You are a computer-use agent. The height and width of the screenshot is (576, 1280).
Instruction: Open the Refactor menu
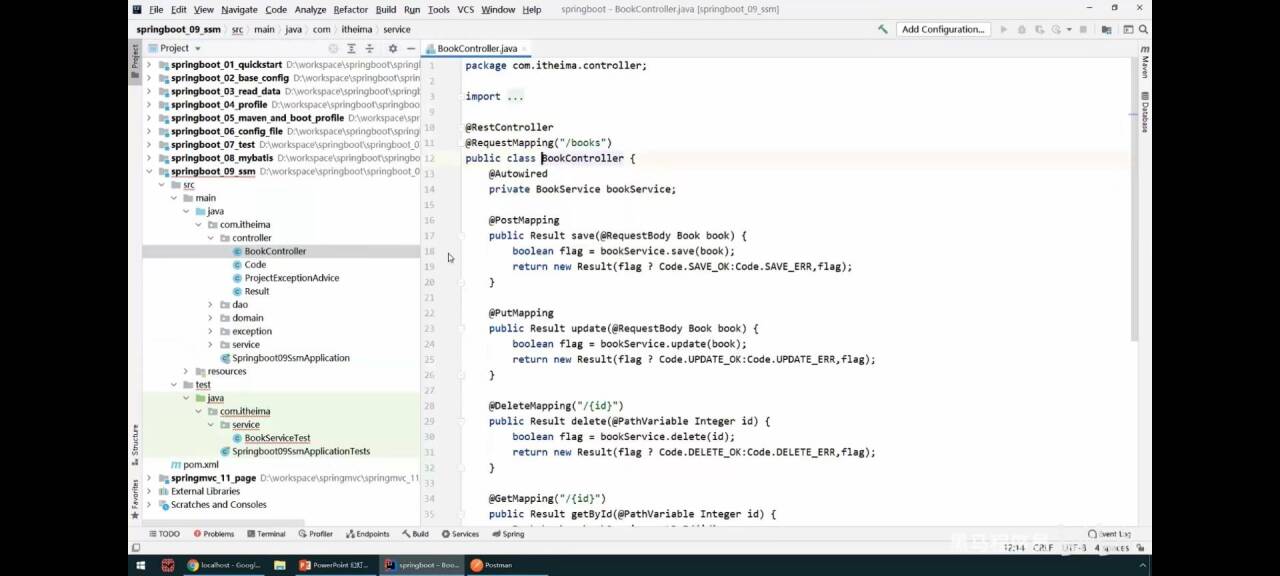[x=350, y=9]
